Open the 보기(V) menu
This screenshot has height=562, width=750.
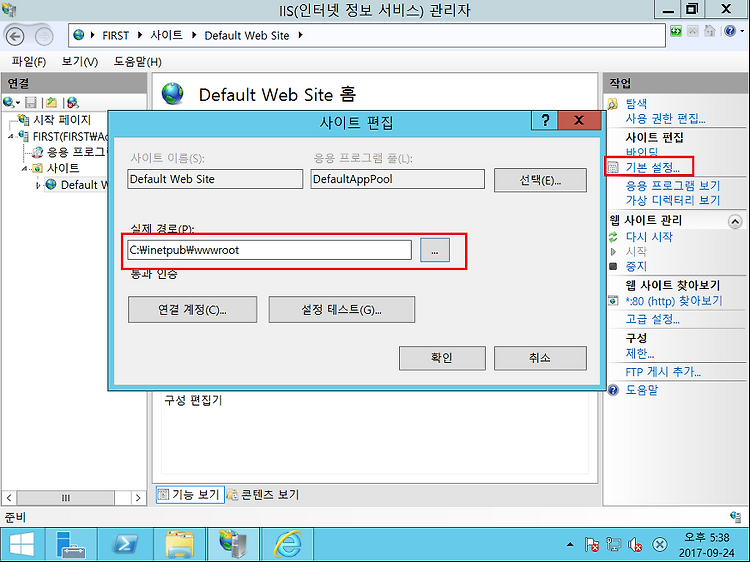pyautogui.click(x=79, y=62)
